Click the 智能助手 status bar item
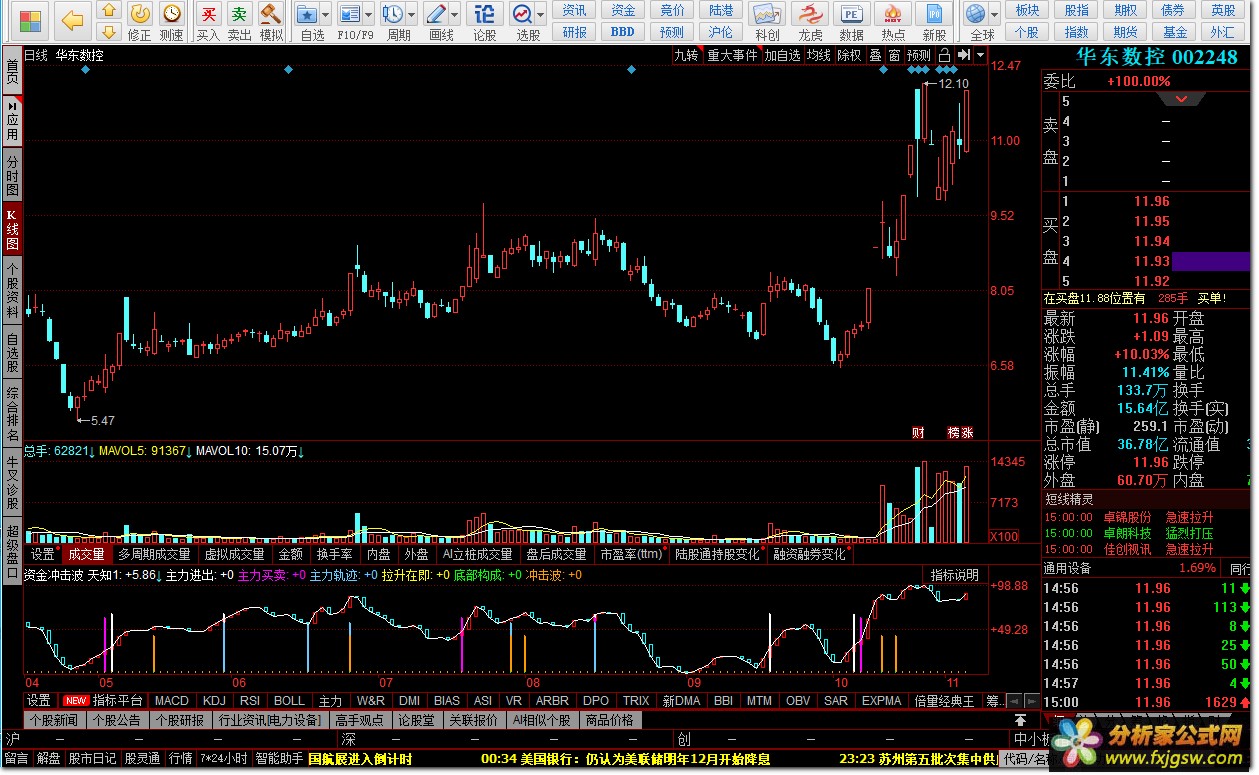This screenshot has height=775, width=1259. [x=278, y=759]
